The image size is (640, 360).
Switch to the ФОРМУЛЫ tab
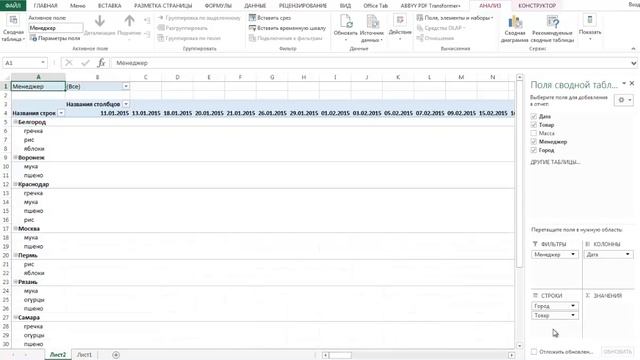click(x=218, y=6)
